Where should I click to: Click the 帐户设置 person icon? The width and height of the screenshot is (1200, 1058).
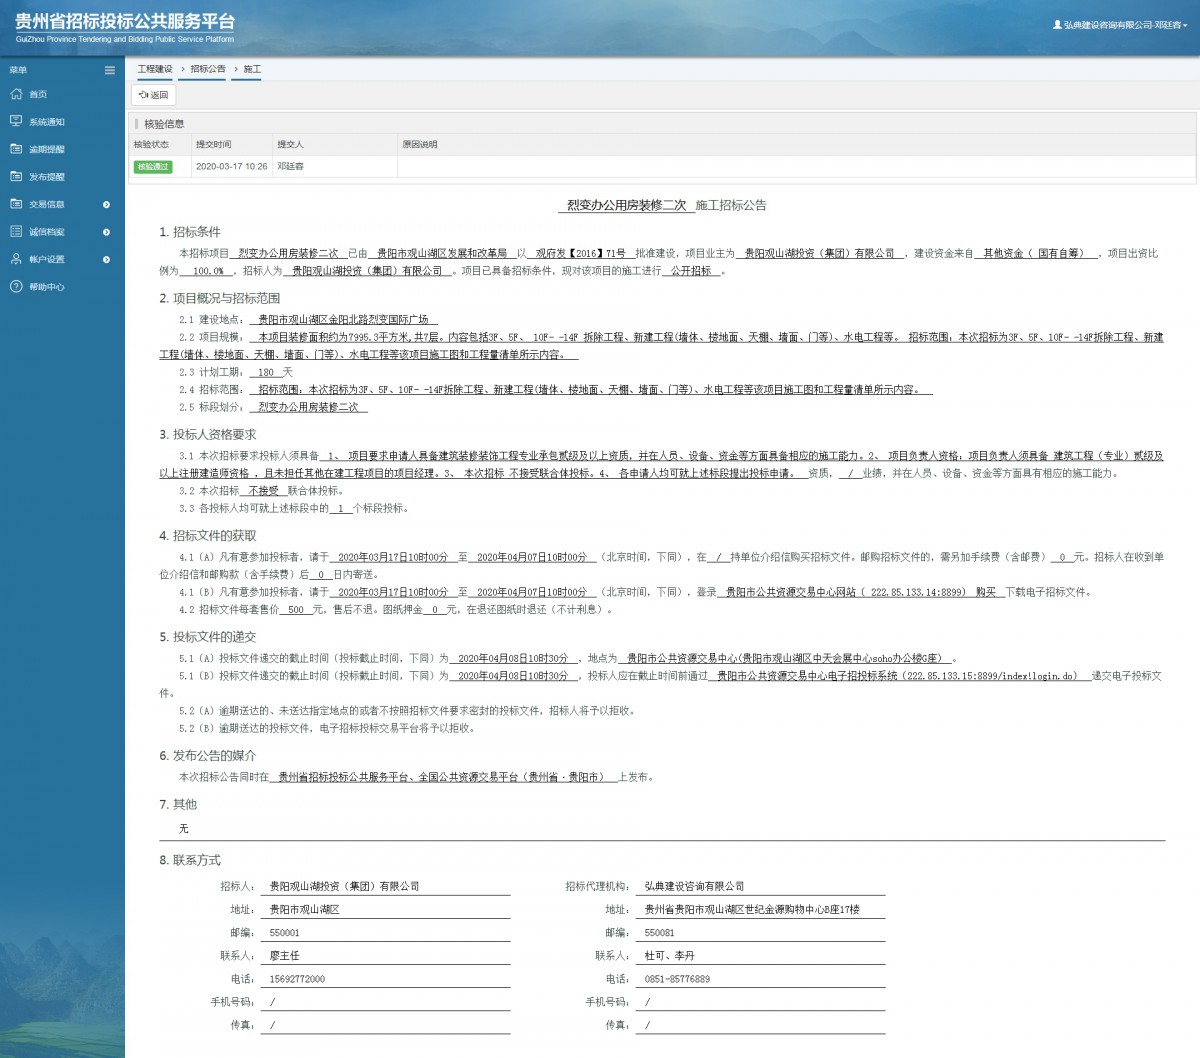(x=16, y=259)
